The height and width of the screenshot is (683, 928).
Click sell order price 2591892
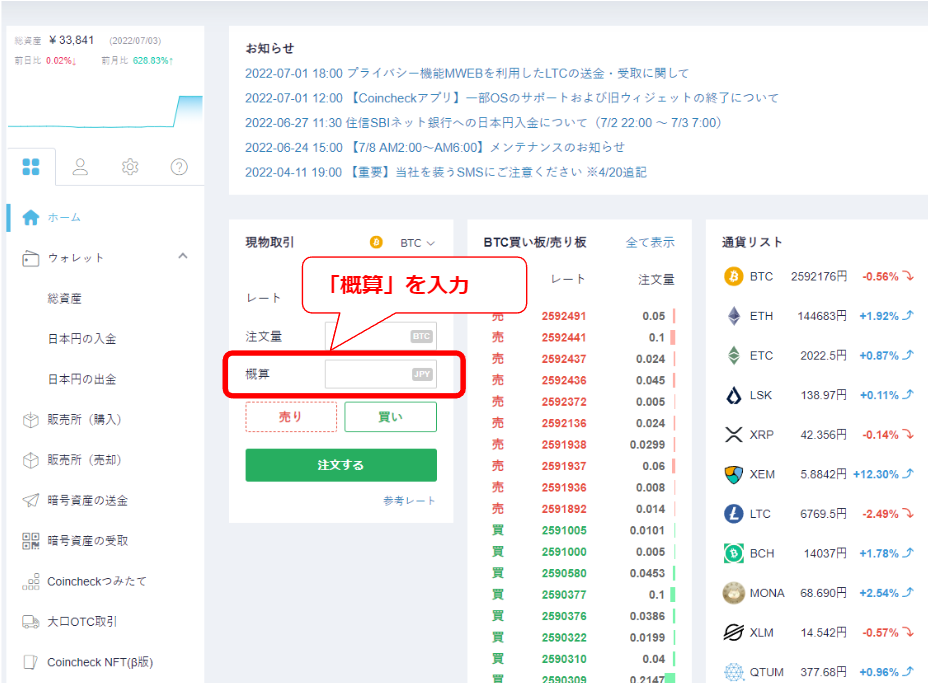click(x=564, y=509)
